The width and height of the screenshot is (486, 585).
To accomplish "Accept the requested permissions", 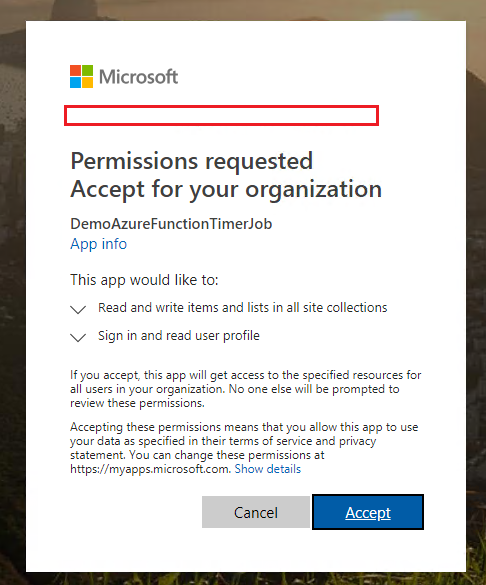I will [368, 512].
